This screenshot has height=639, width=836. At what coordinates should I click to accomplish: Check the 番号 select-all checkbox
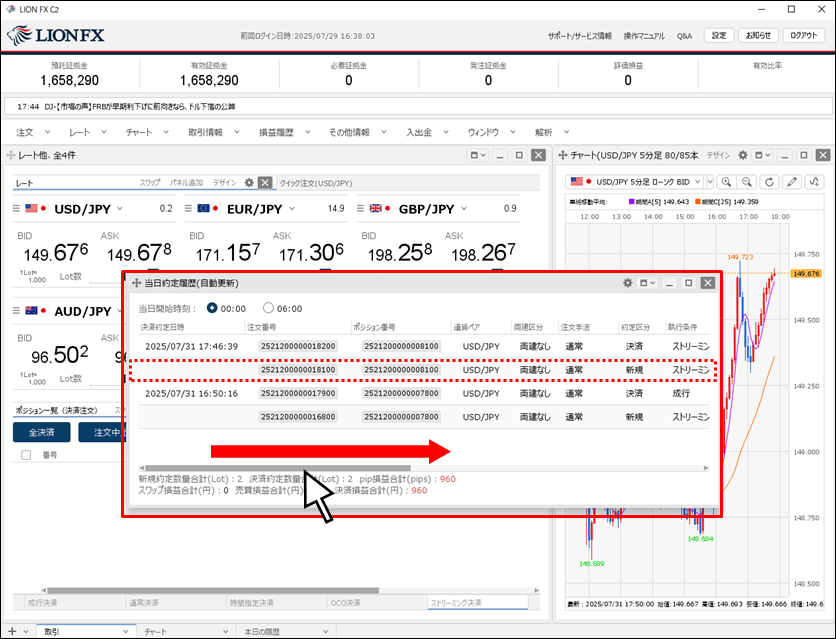[26, 455]
